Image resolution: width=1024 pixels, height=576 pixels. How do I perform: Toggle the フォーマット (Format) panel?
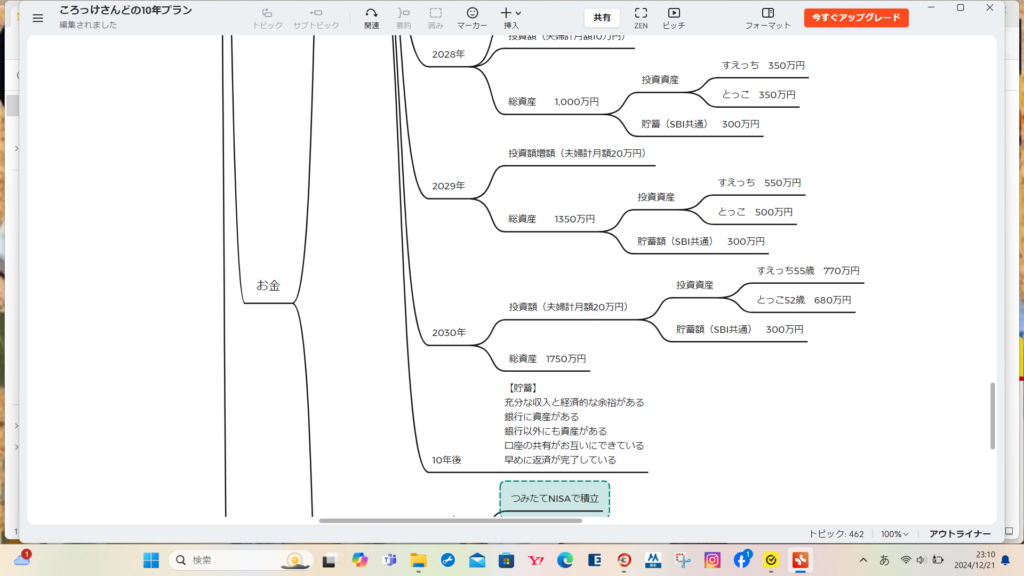tap(767, 18)
